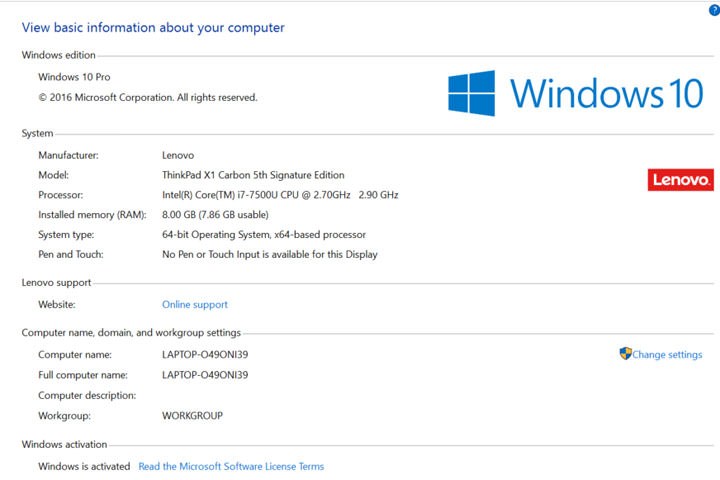Click the Lenovo manufacturer value
Viewport: 720px width, 480px height.
click(x=177, y=156)
